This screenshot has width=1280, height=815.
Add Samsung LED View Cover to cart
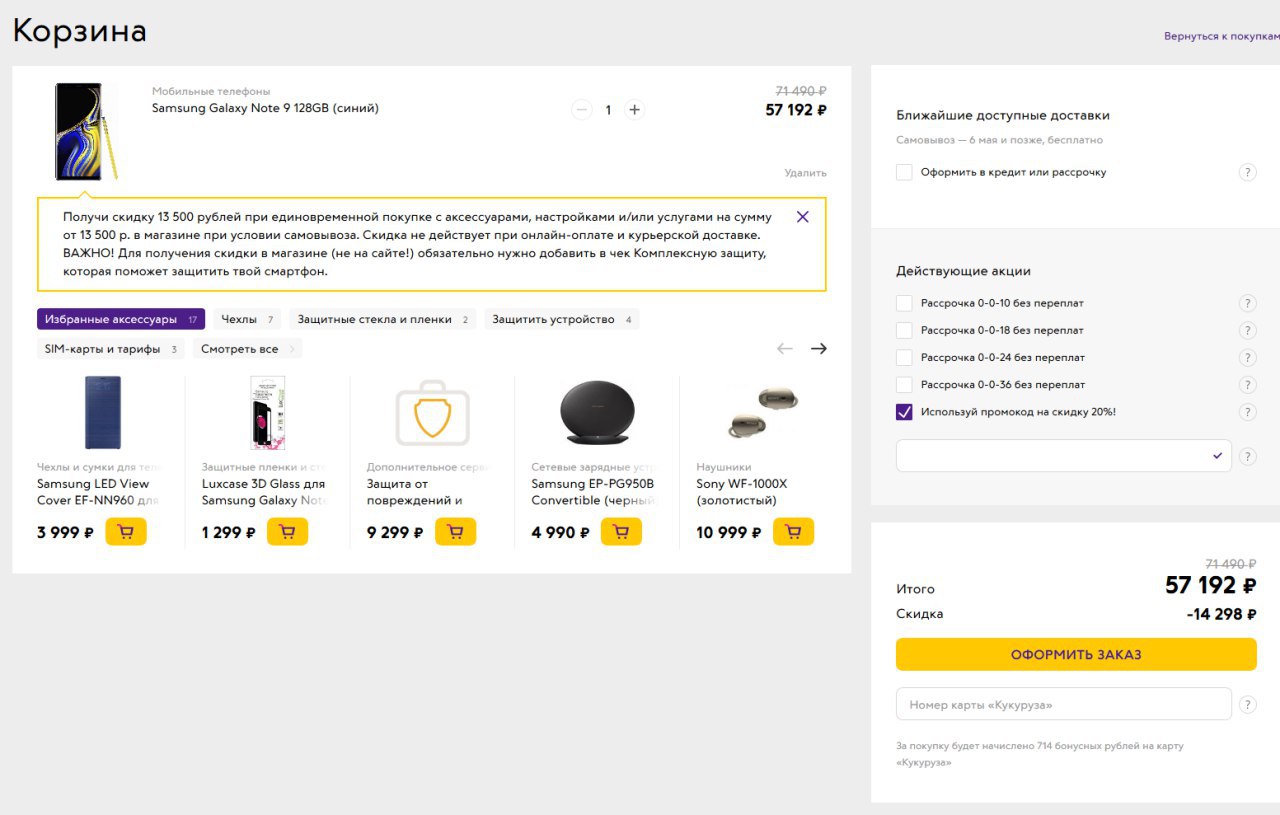126,532
